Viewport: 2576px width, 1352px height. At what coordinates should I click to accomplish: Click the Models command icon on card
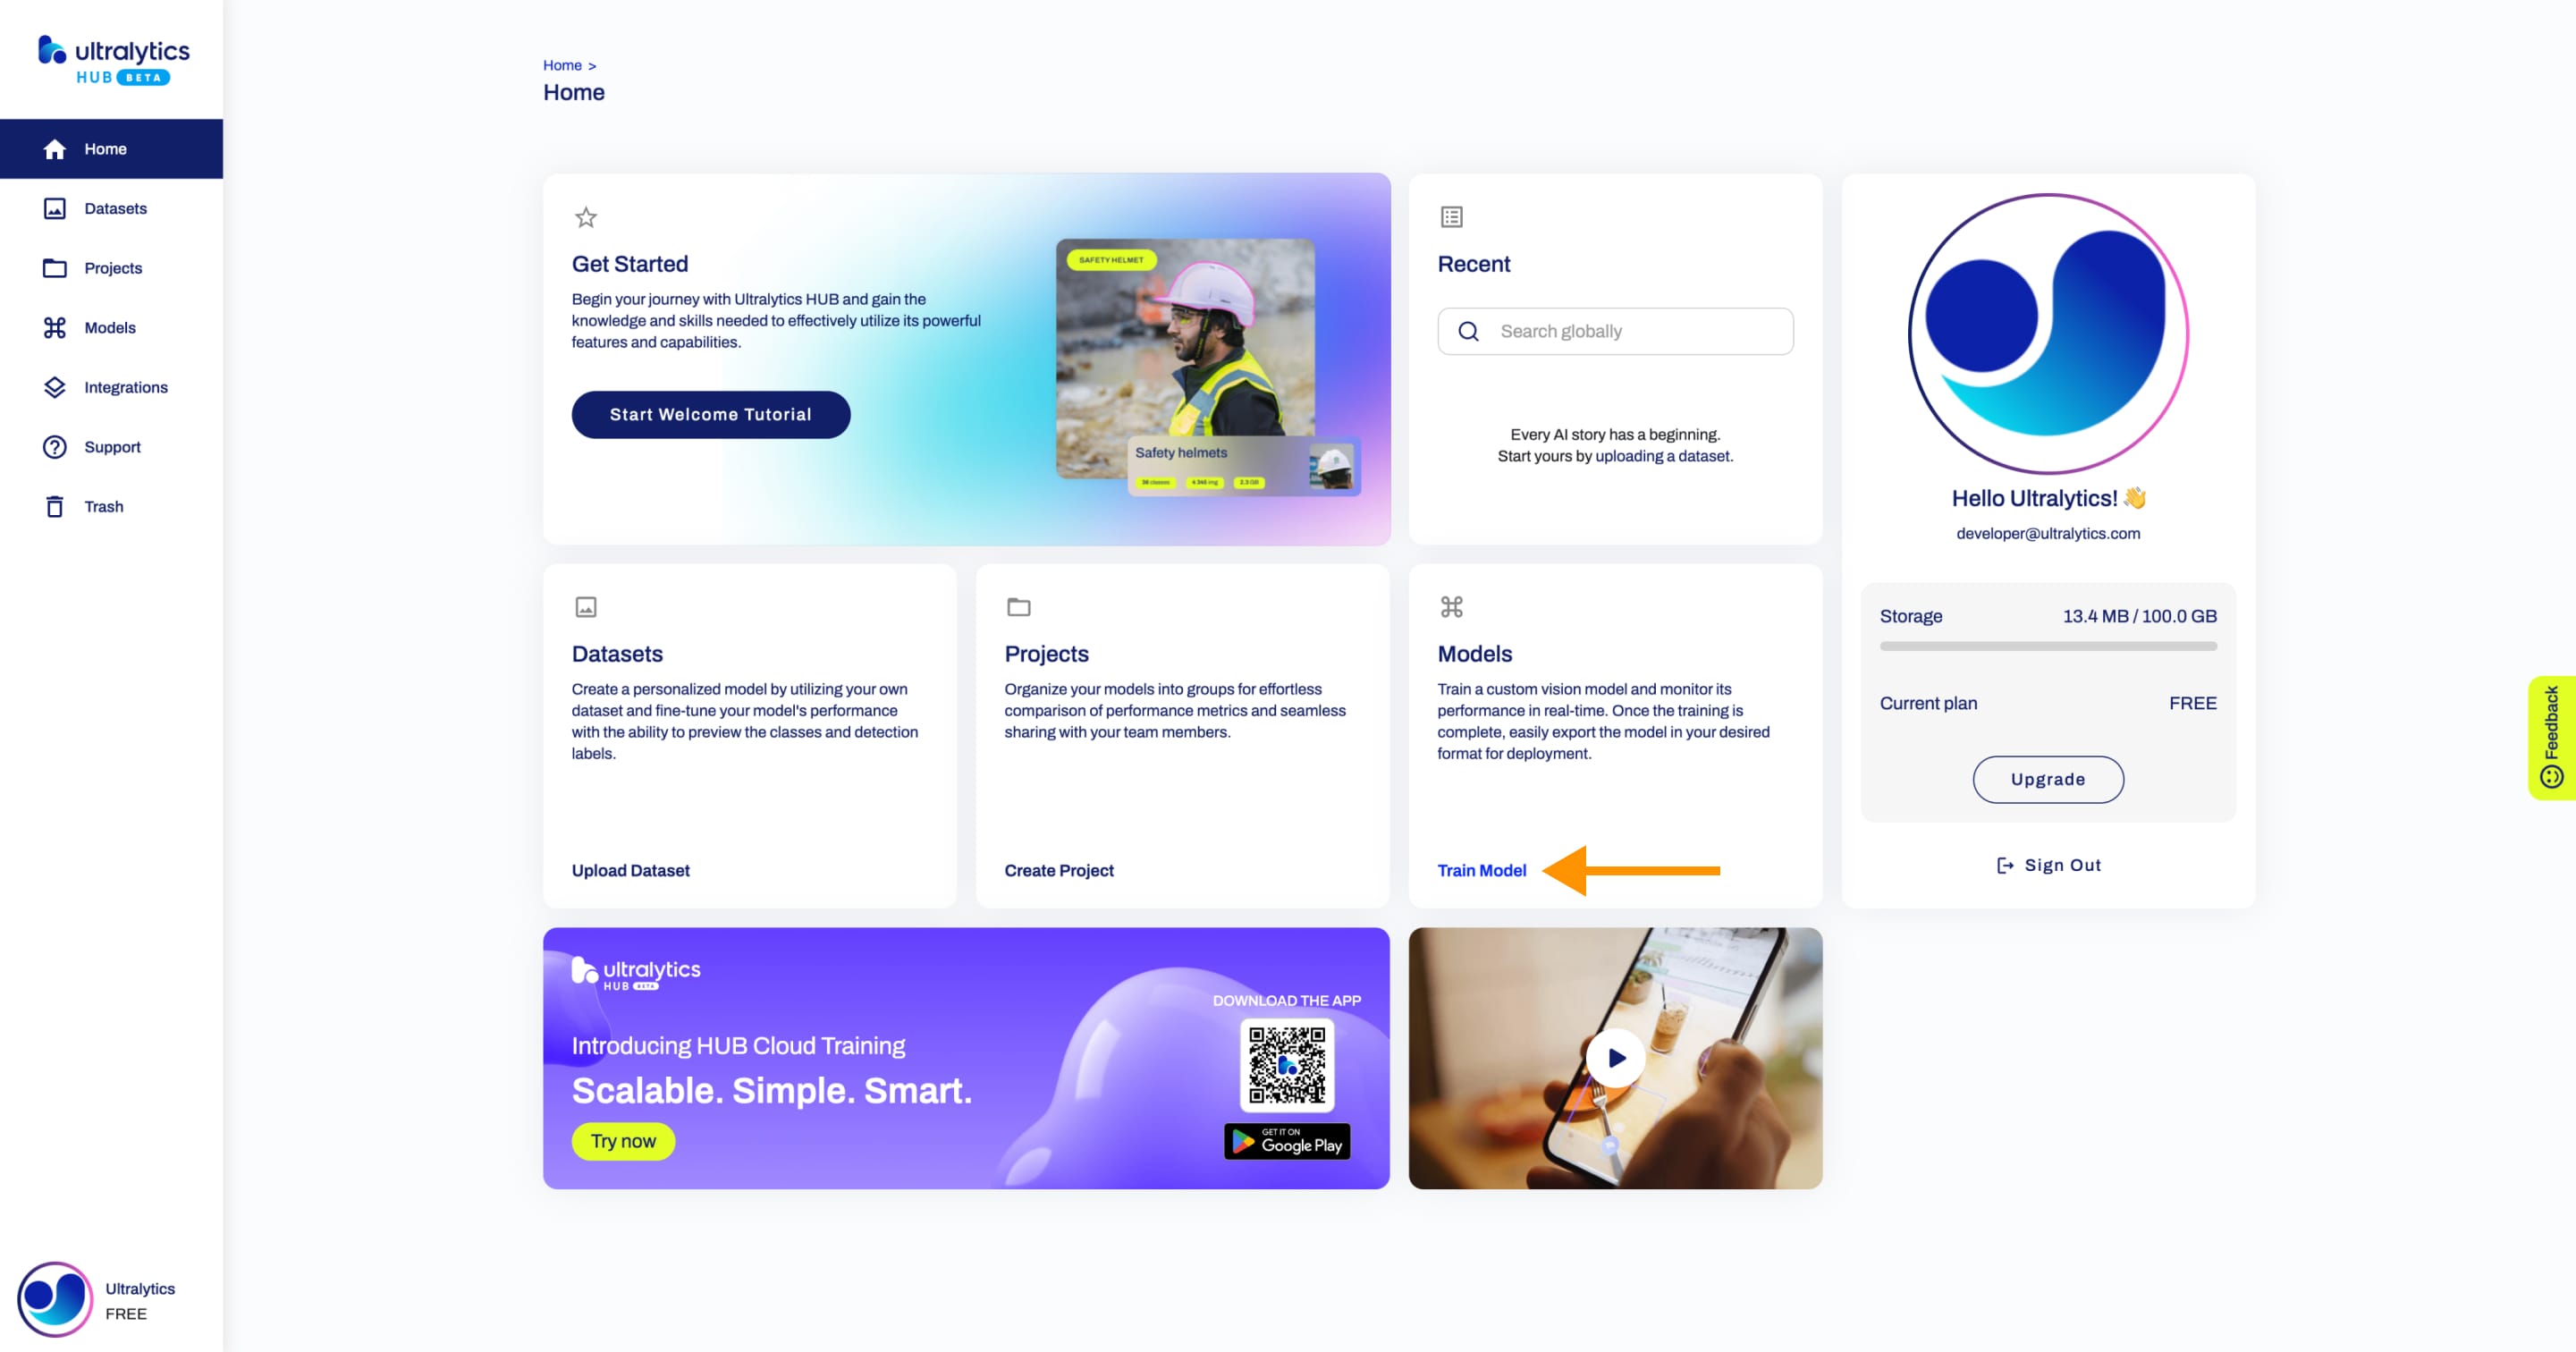tap(1451, 608)
